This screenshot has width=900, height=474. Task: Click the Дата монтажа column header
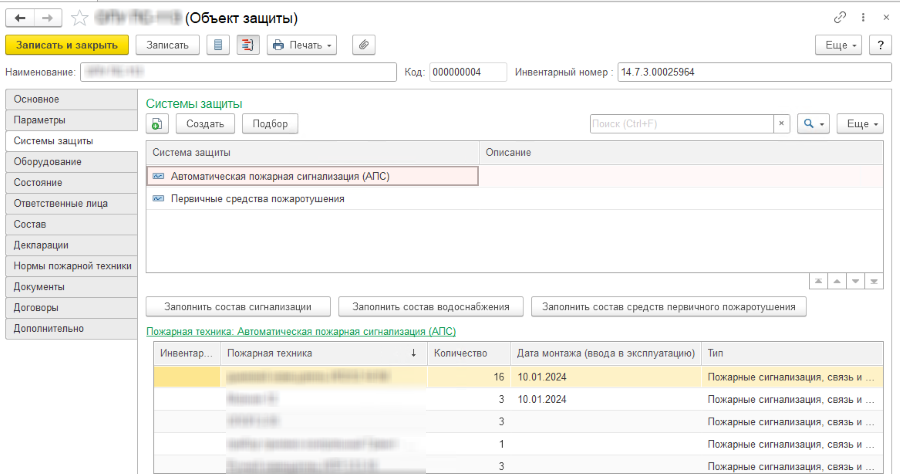(x=606, y=353)
